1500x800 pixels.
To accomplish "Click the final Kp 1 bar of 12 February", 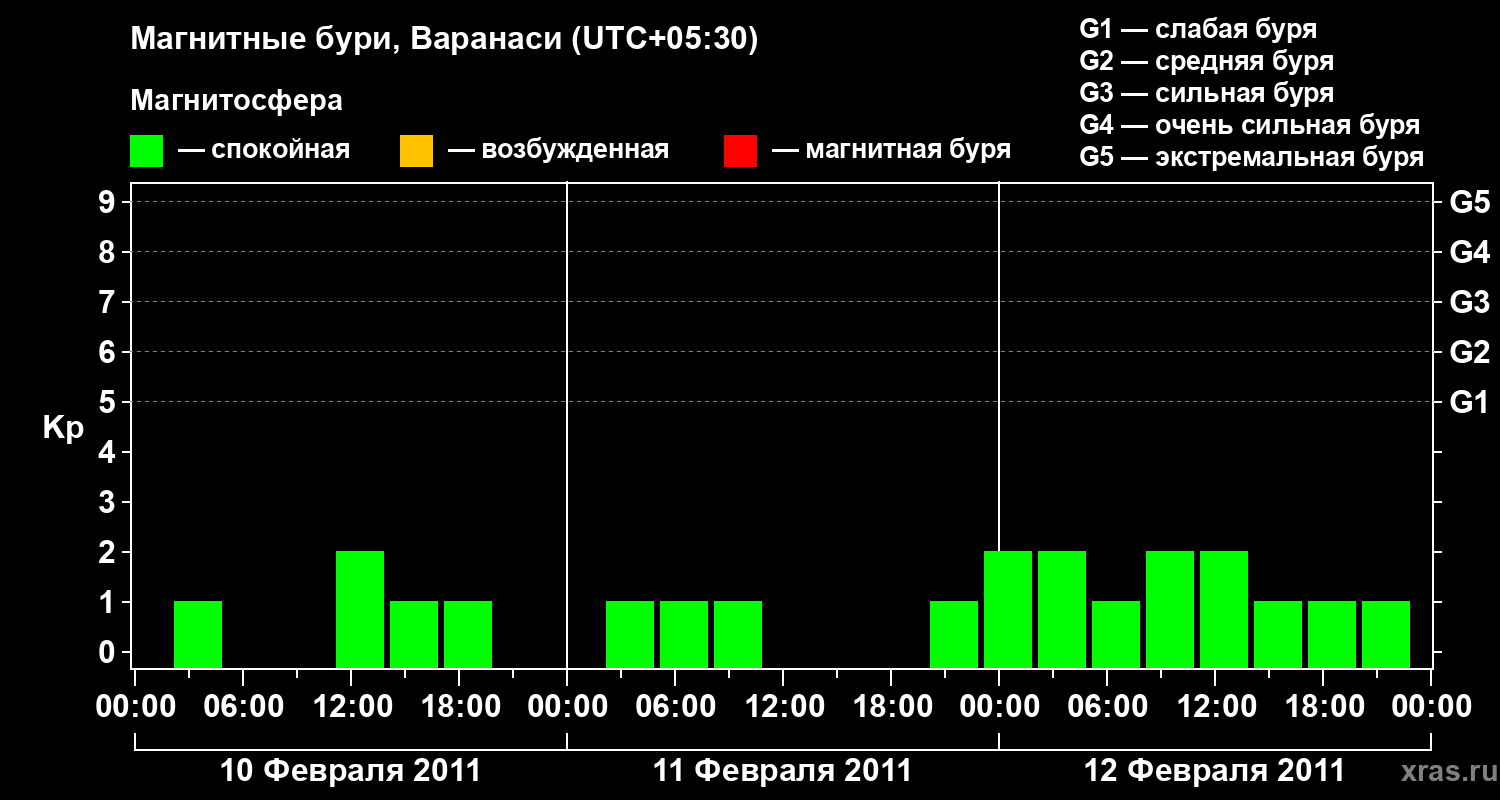I will tap(1386, 634).
